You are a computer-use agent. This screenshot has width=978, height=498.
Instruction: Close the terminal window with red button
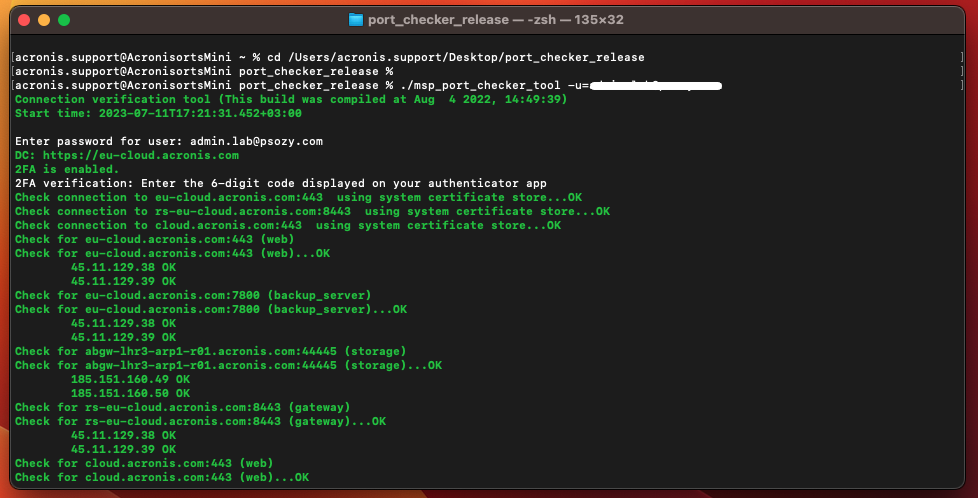(24, 20)
